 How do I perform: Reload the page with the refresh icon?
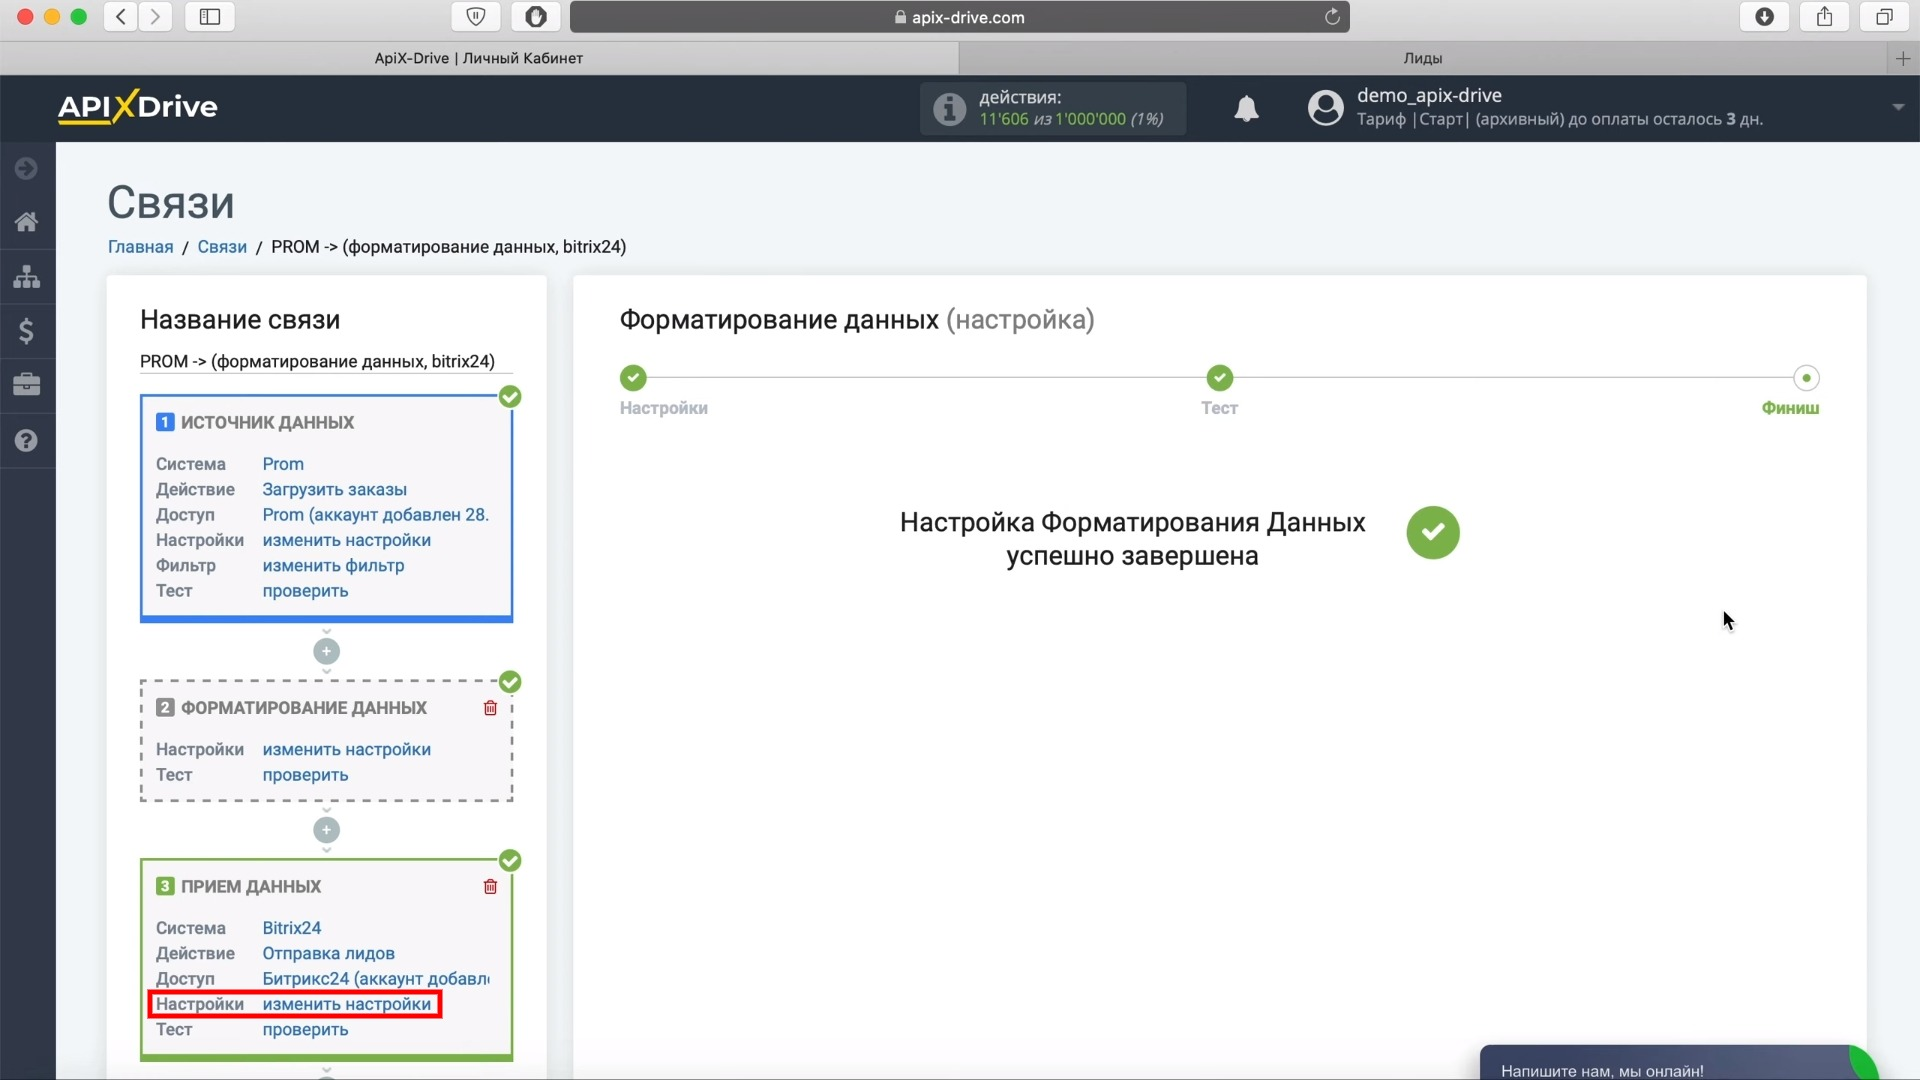(1332, 17)
